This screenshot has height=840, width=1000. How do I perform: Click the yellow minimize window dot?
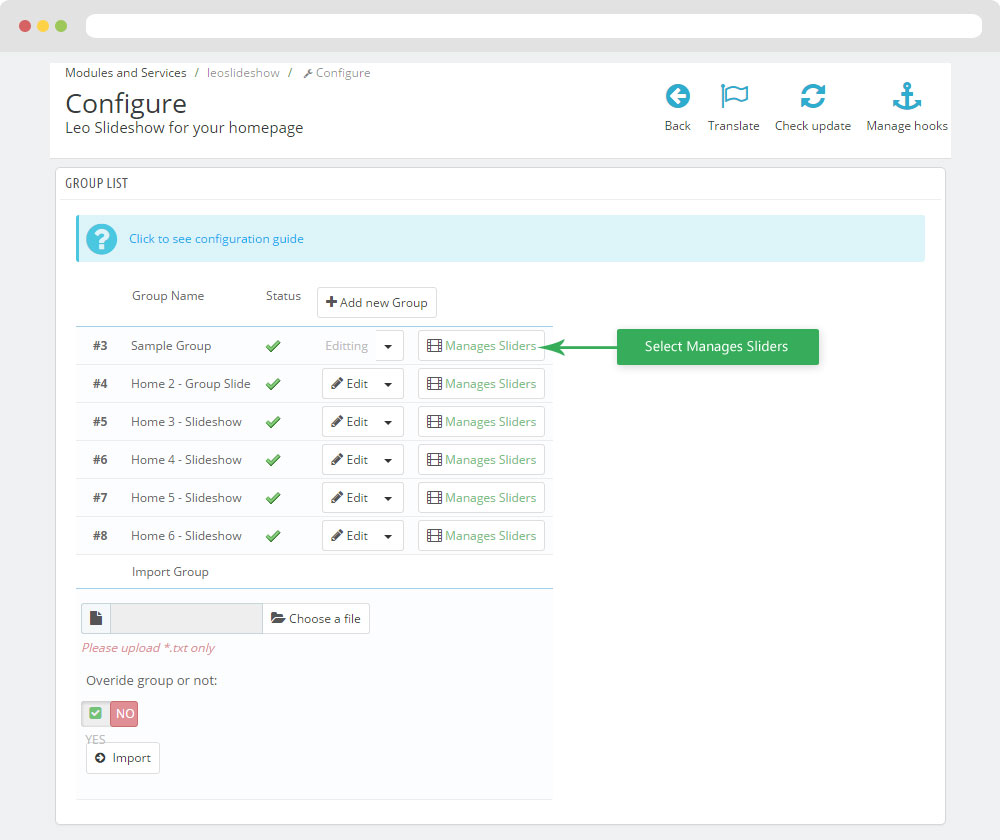(43, 26)
